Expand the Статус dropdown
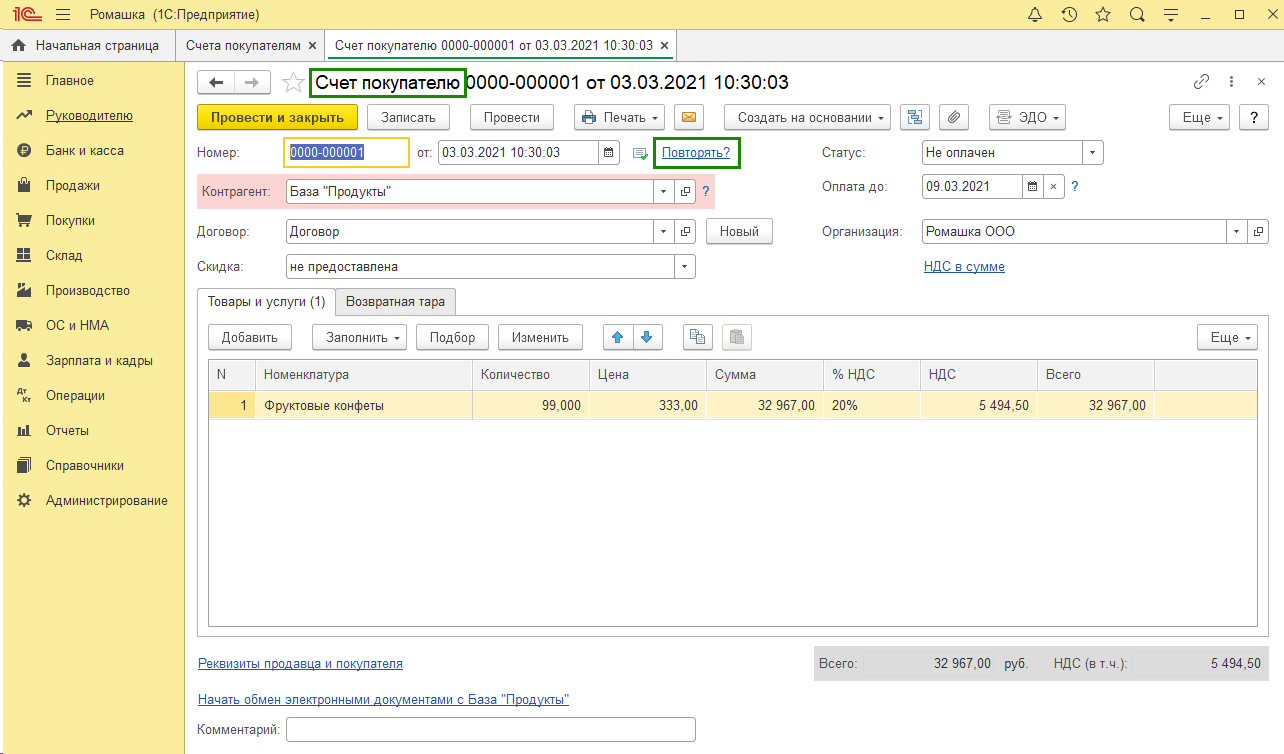1284x754 pixels. (x=1093, y=153)
